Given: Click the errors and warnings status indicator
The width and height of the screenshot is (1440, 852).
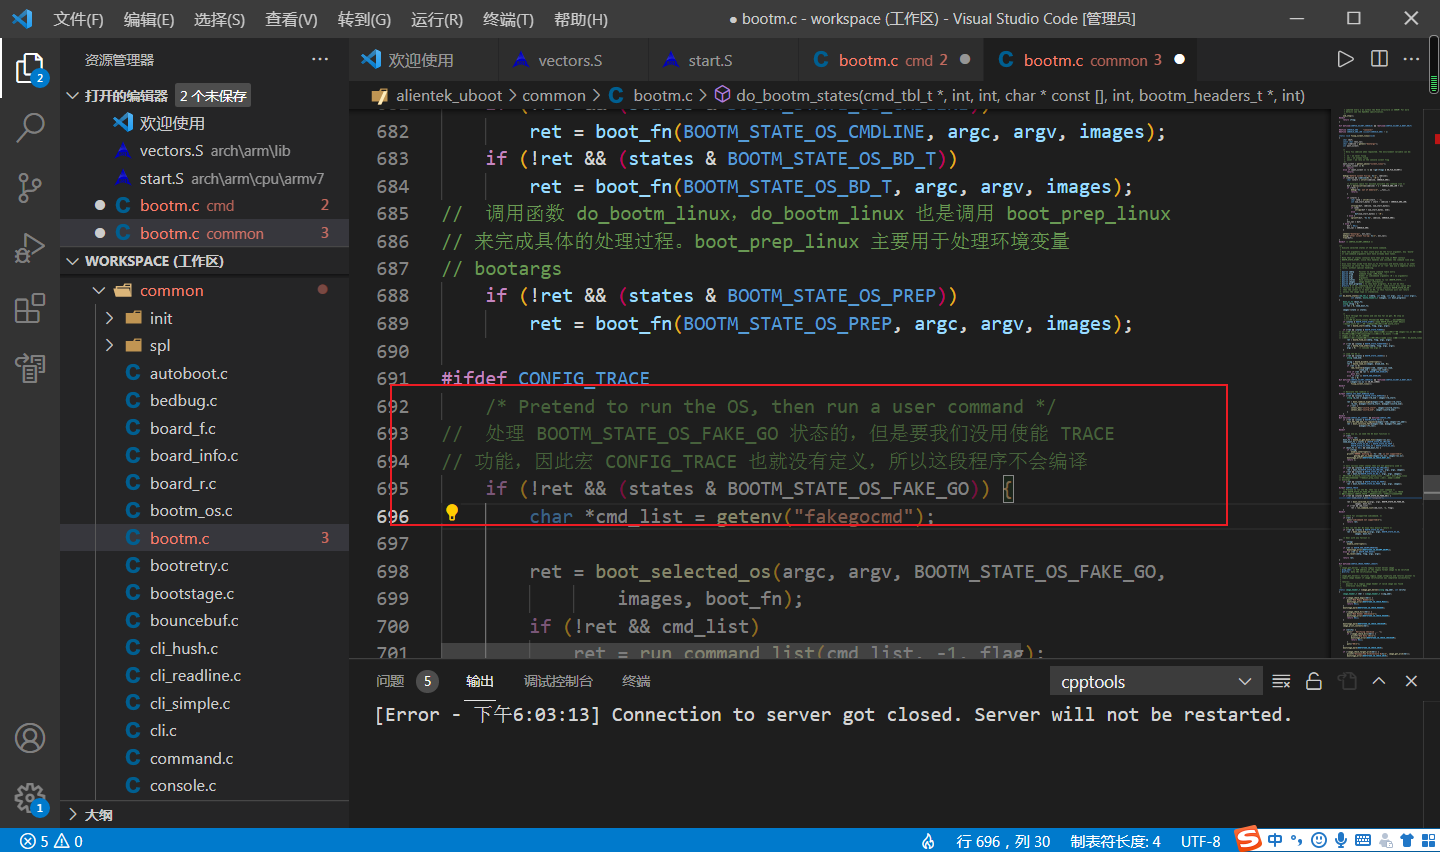Looking at the screenshot, I should (52, 841).
